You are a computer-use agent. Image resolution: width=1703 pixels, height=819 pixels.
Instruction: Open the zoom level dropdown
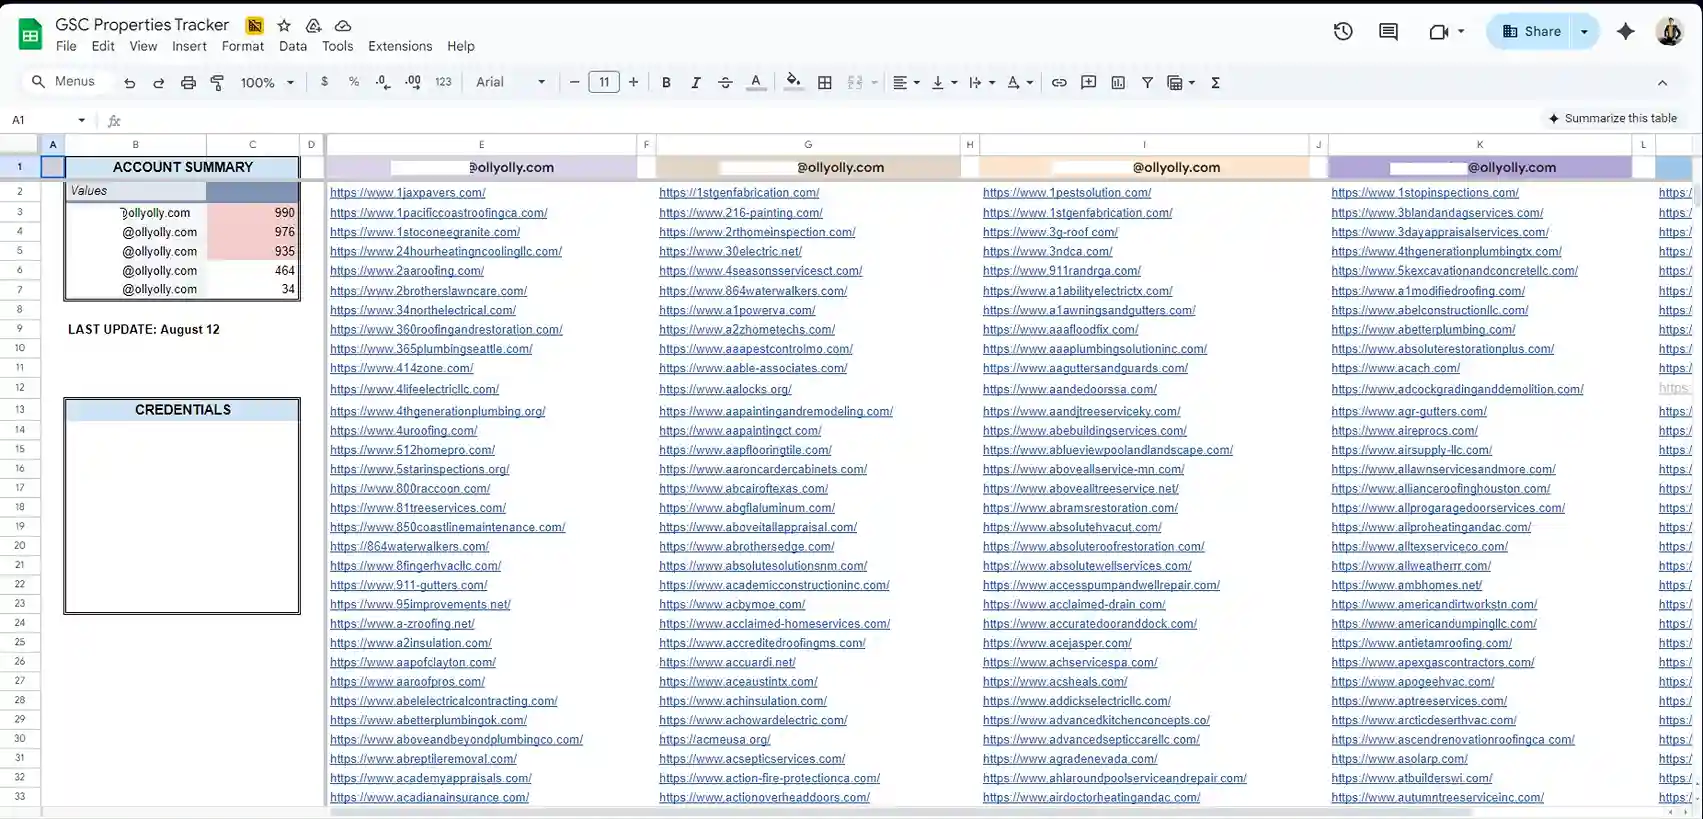click(x=267, y=83)
